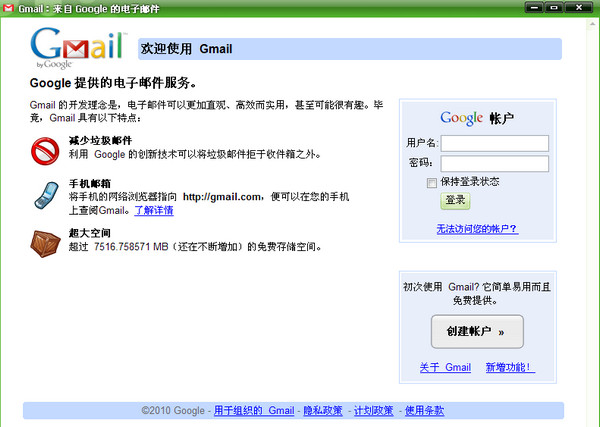This screenshot has width=600, height=427.
Task: Focus the 用户名 input field
Action: [494, 143]
